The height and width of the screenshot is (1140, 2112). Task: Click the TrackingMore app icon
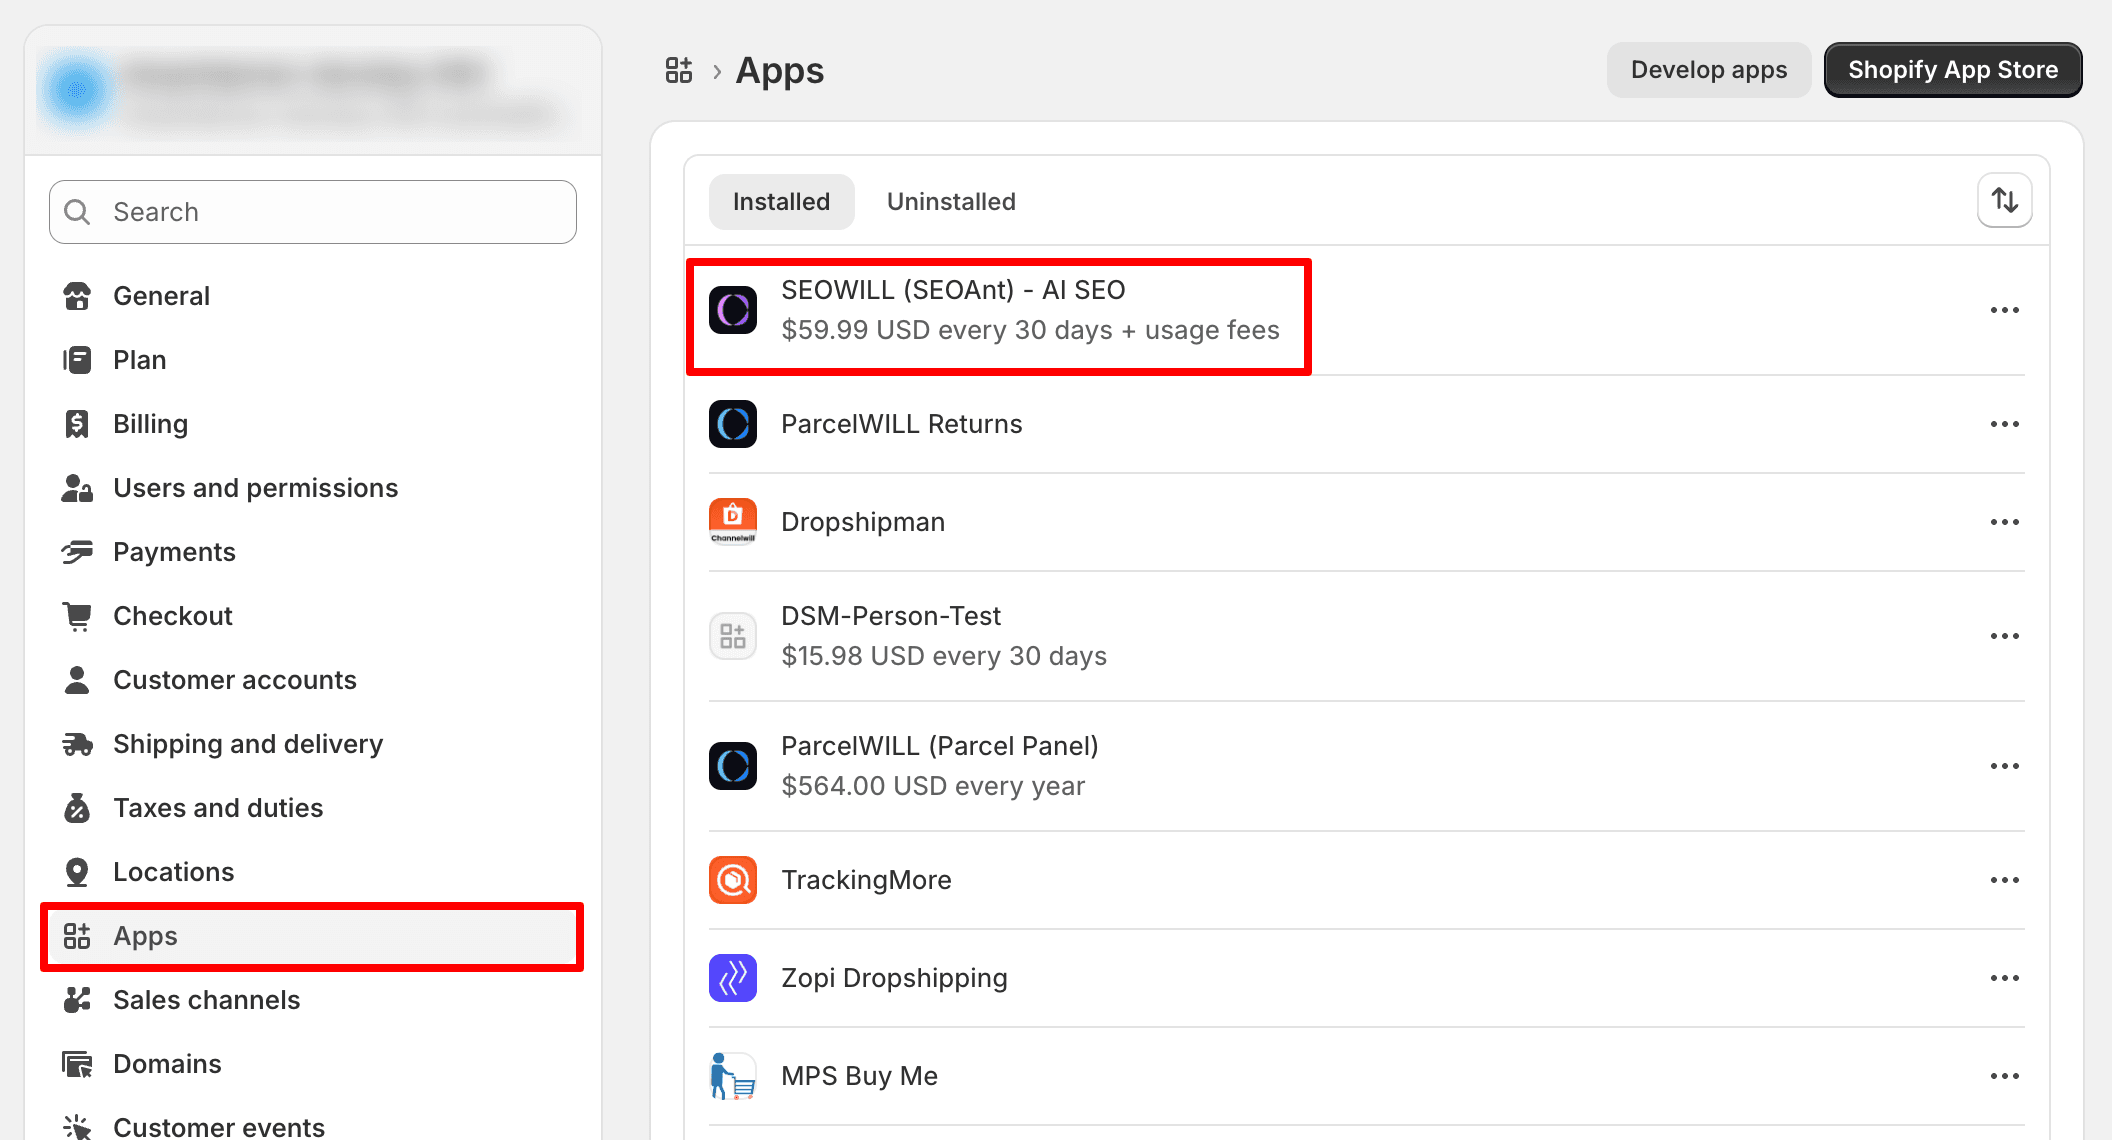pos(733,880)
